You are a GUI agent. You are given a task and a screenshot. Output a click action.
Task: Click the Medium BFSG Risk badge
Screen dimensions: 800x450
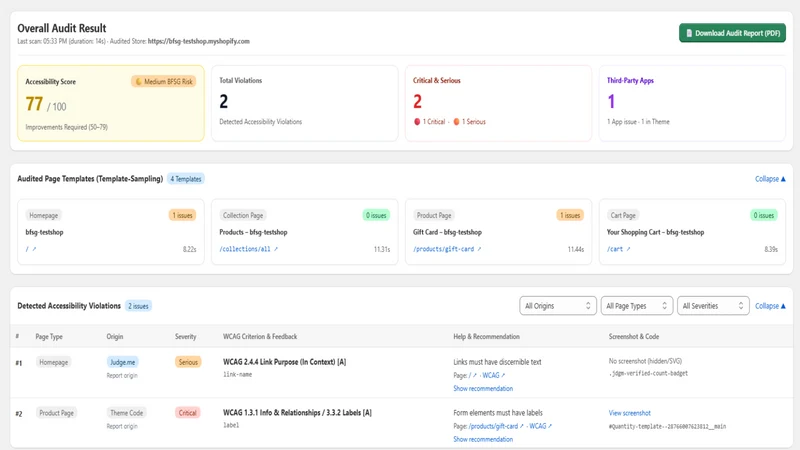(164, 82)
